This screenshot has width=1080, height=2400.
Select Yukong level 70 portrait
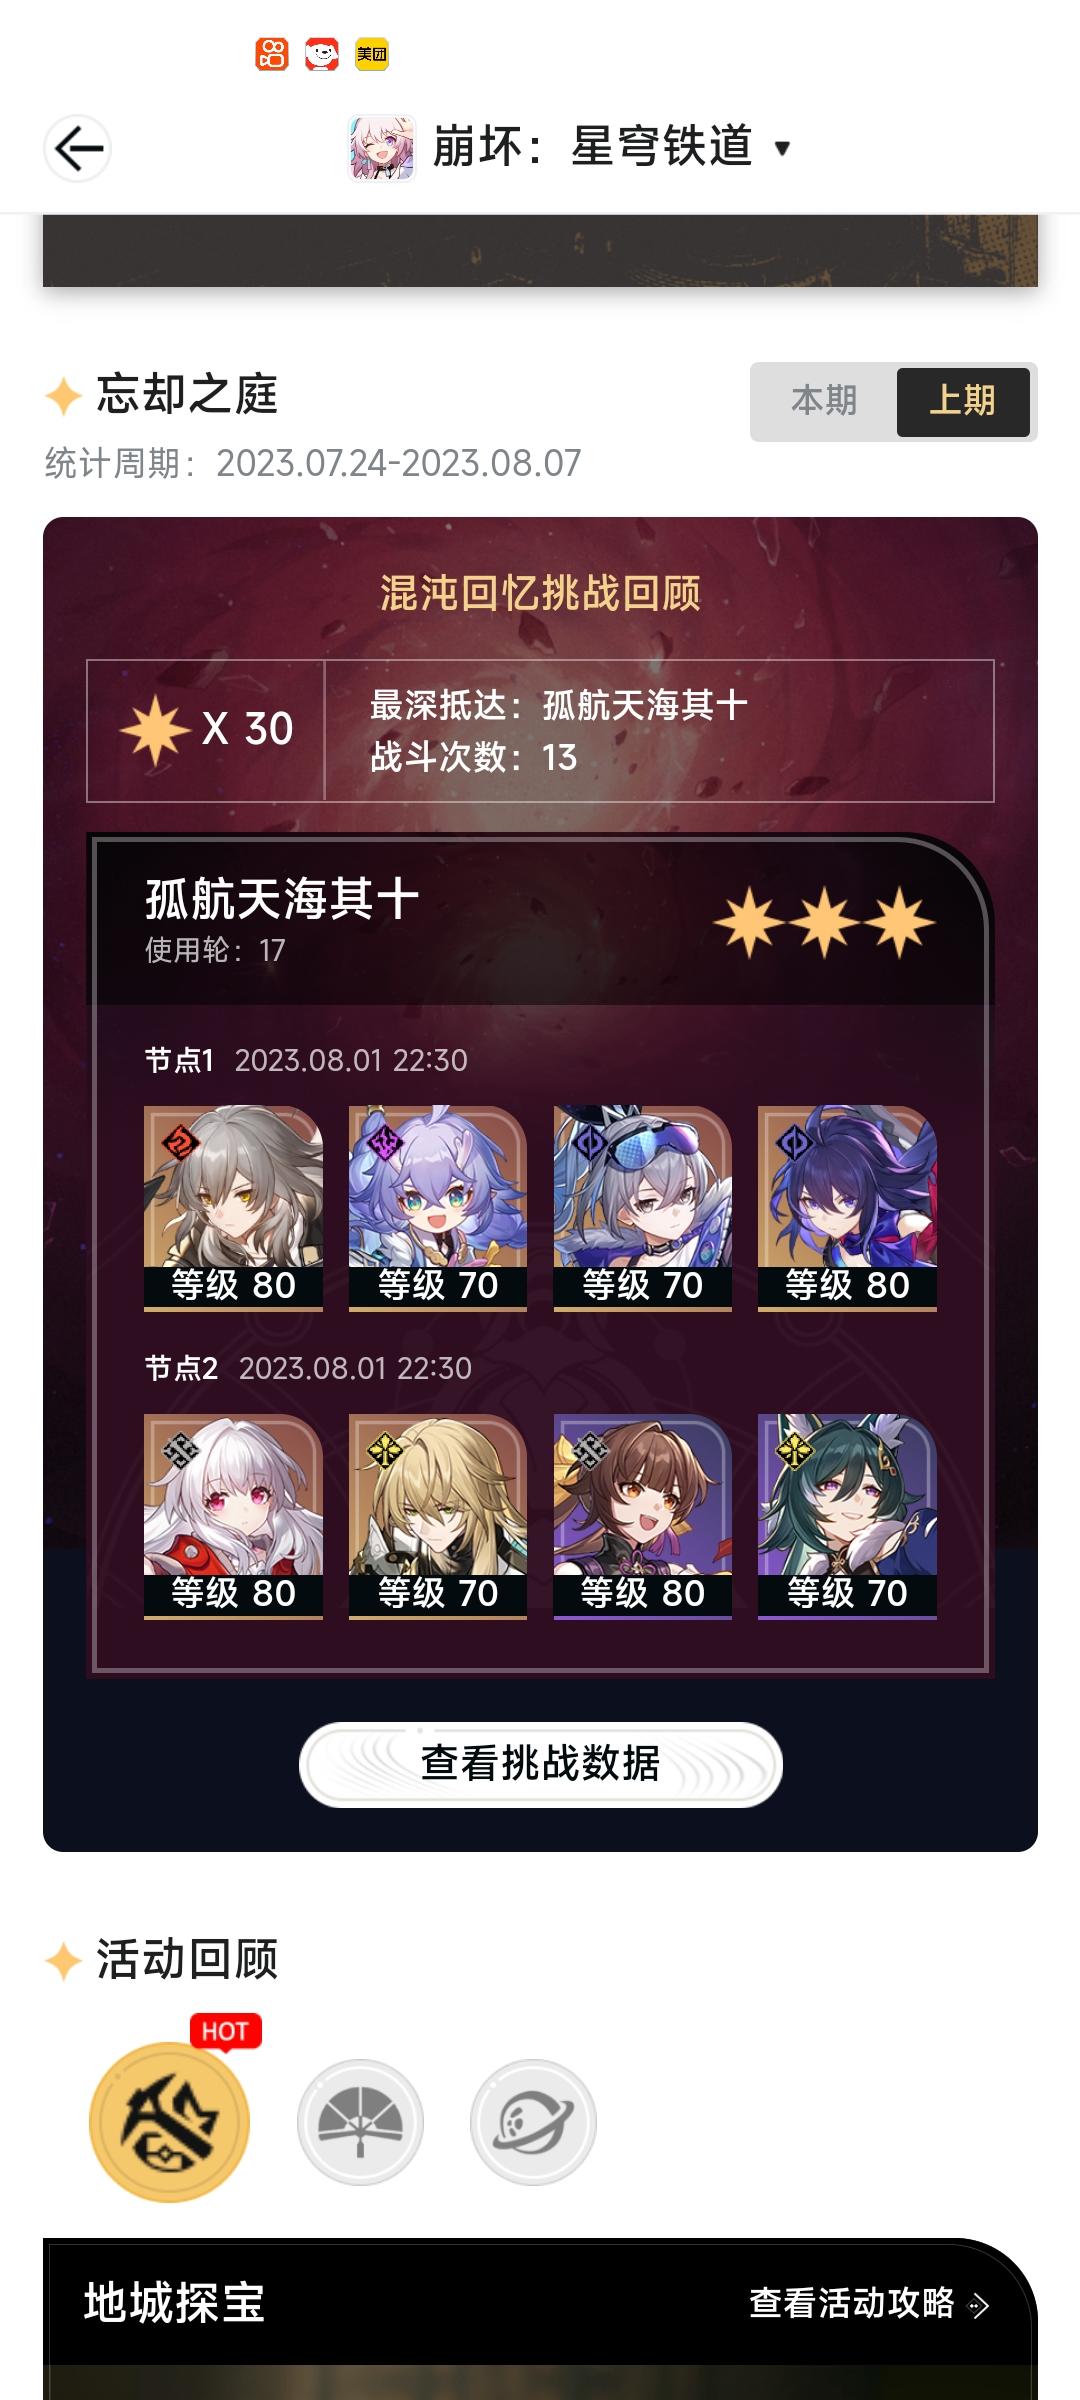click(847, 1516)
